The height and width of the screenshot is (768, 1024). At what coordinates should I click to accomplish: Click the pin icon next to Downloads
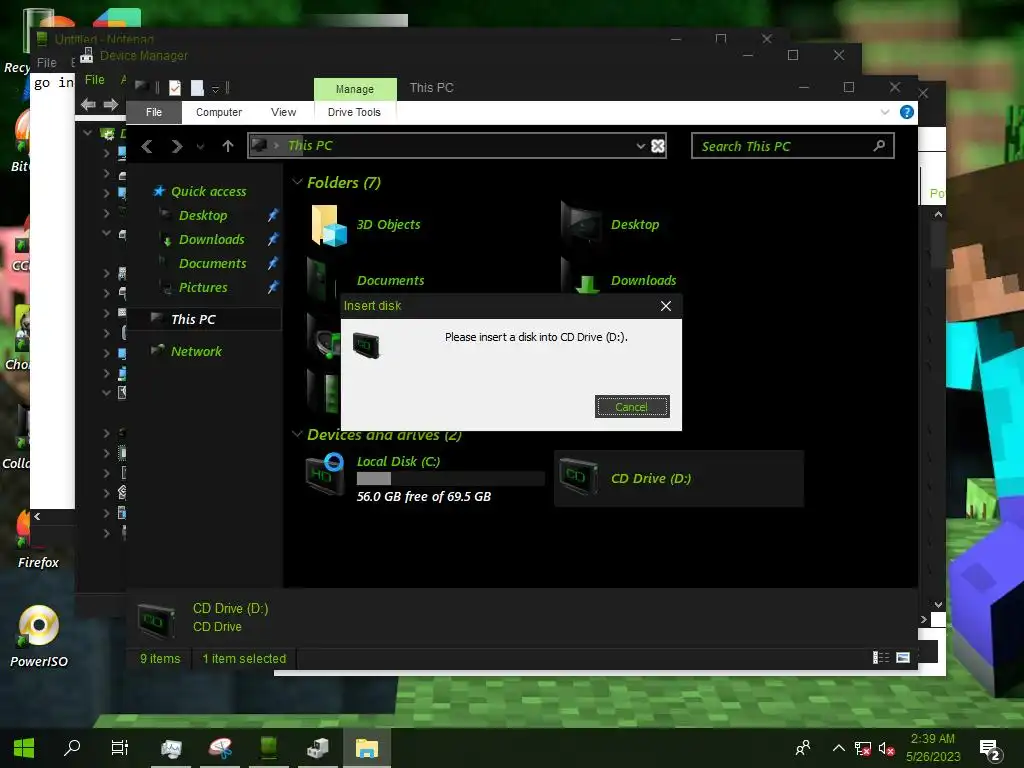click(273, 240)
